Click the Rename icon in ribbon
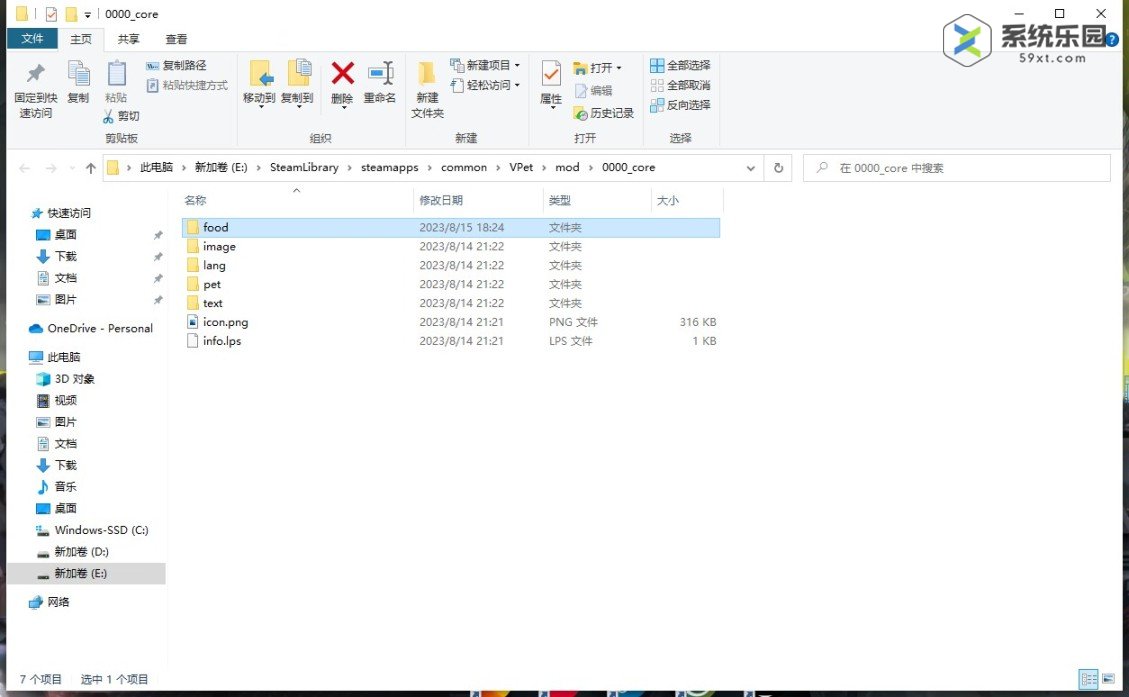The height and width of the screenshot is (697, 1129). pyautogui.click(x=380, y=74)
